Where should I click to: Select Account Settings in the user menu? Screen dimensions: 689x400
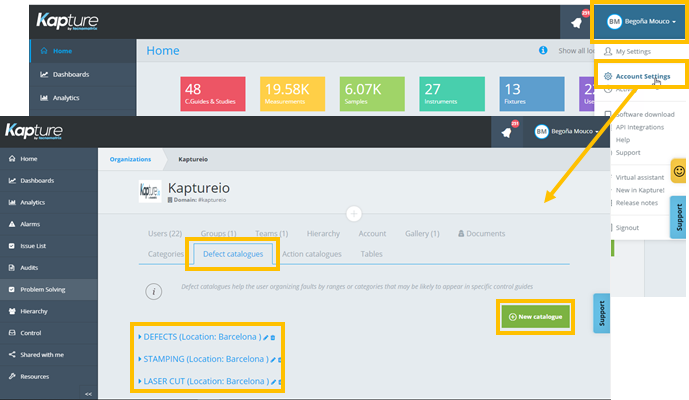(642, 76)
